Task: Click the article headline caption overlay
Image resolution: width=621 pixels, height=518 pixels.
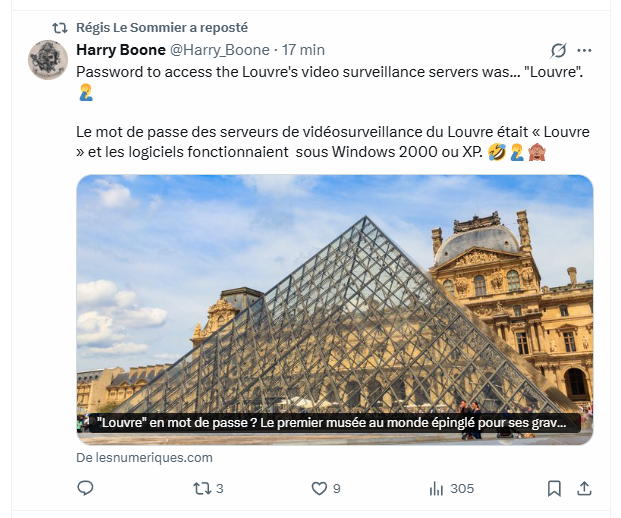Action: click(334, 423)
